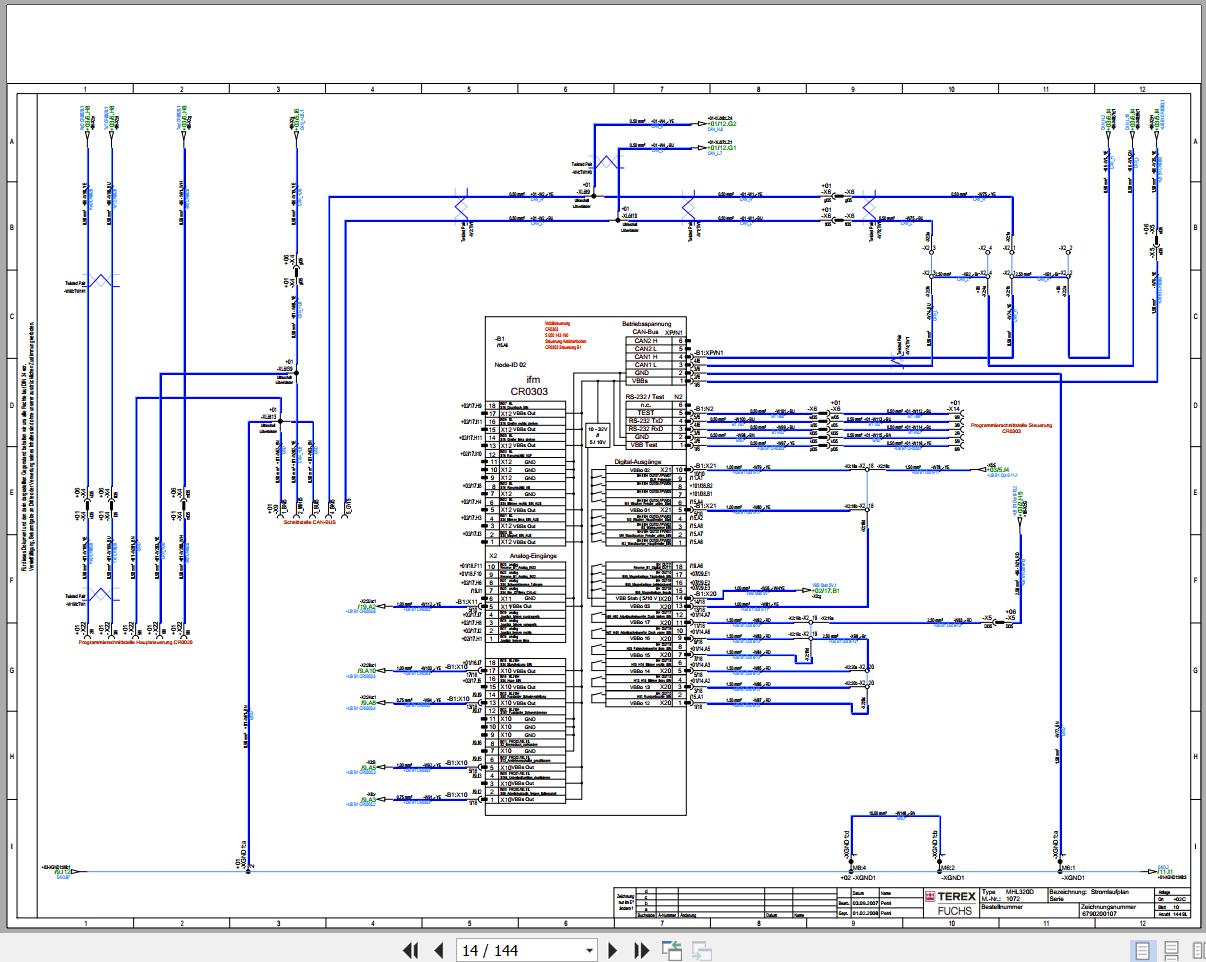The width and height of the screenshot is (1206, 962).
Task: Enable two-page facing layout
Action: 1196,950
